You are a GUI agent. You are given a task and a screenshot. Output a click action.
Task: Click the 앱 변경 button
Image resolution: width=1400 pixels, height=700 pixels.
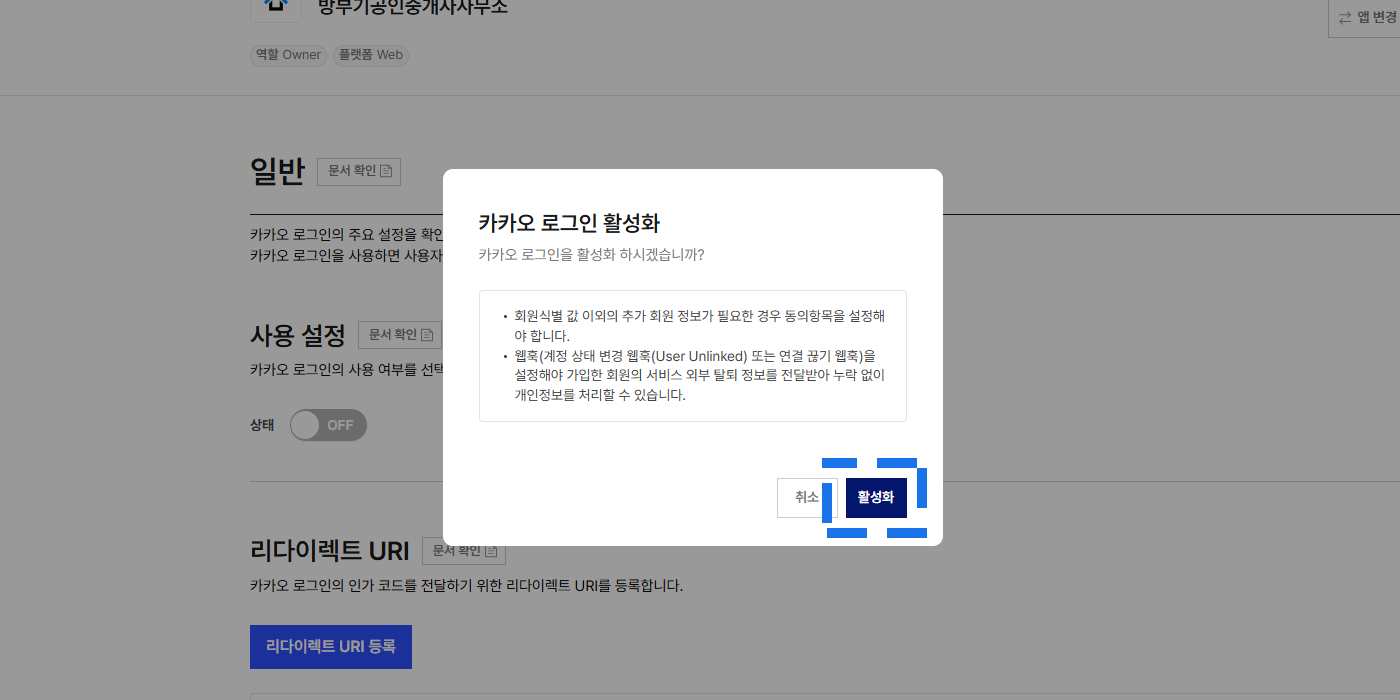(1365, 18)
